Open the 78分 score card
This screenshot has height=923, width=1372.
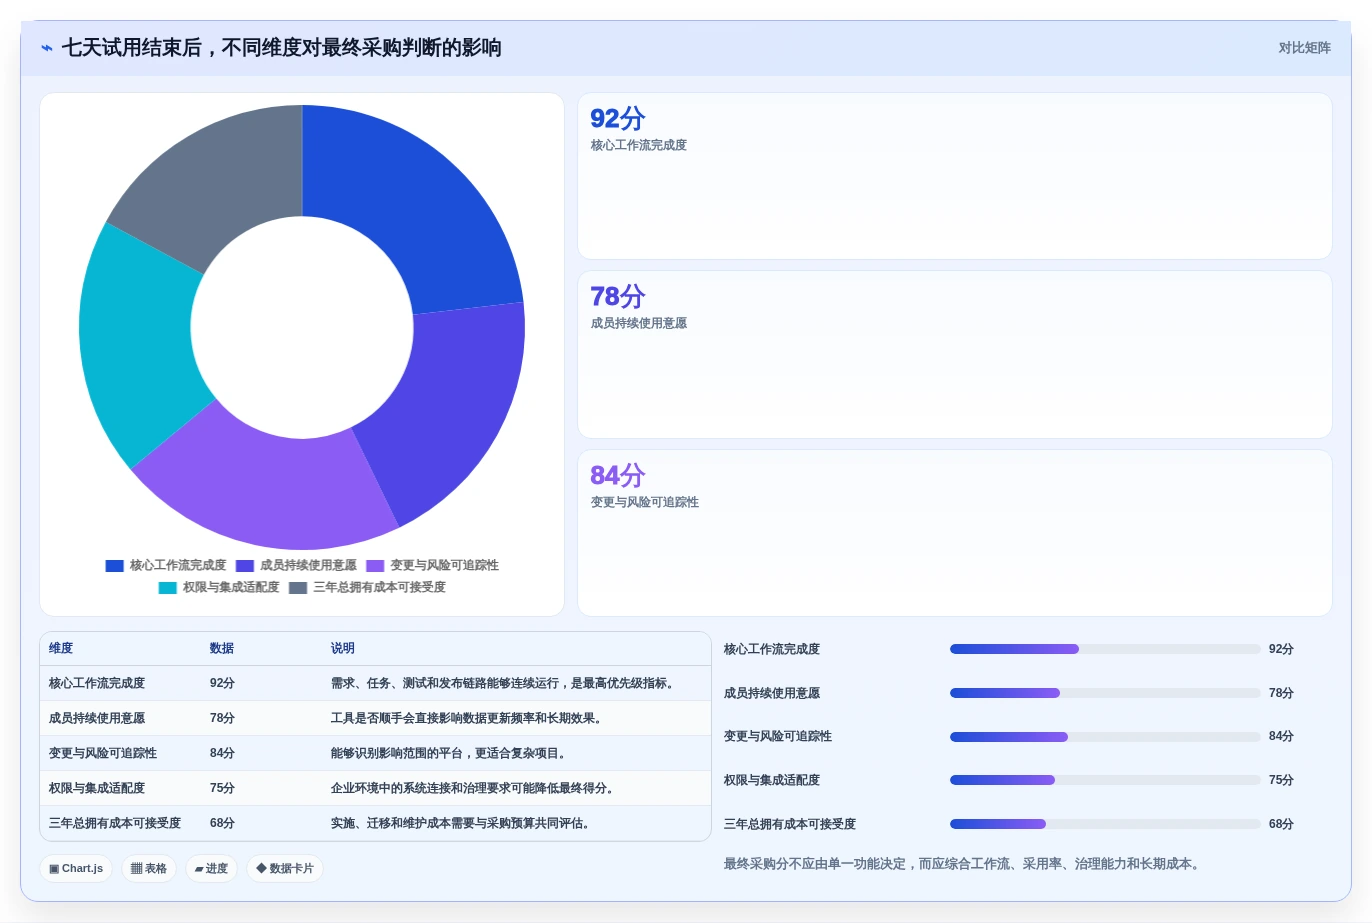(955, 354)
